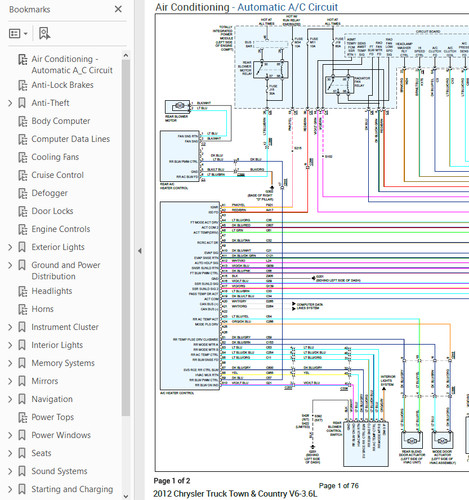
Task: Collapse the navigation pane with arrow
Action: coord(140,251)
